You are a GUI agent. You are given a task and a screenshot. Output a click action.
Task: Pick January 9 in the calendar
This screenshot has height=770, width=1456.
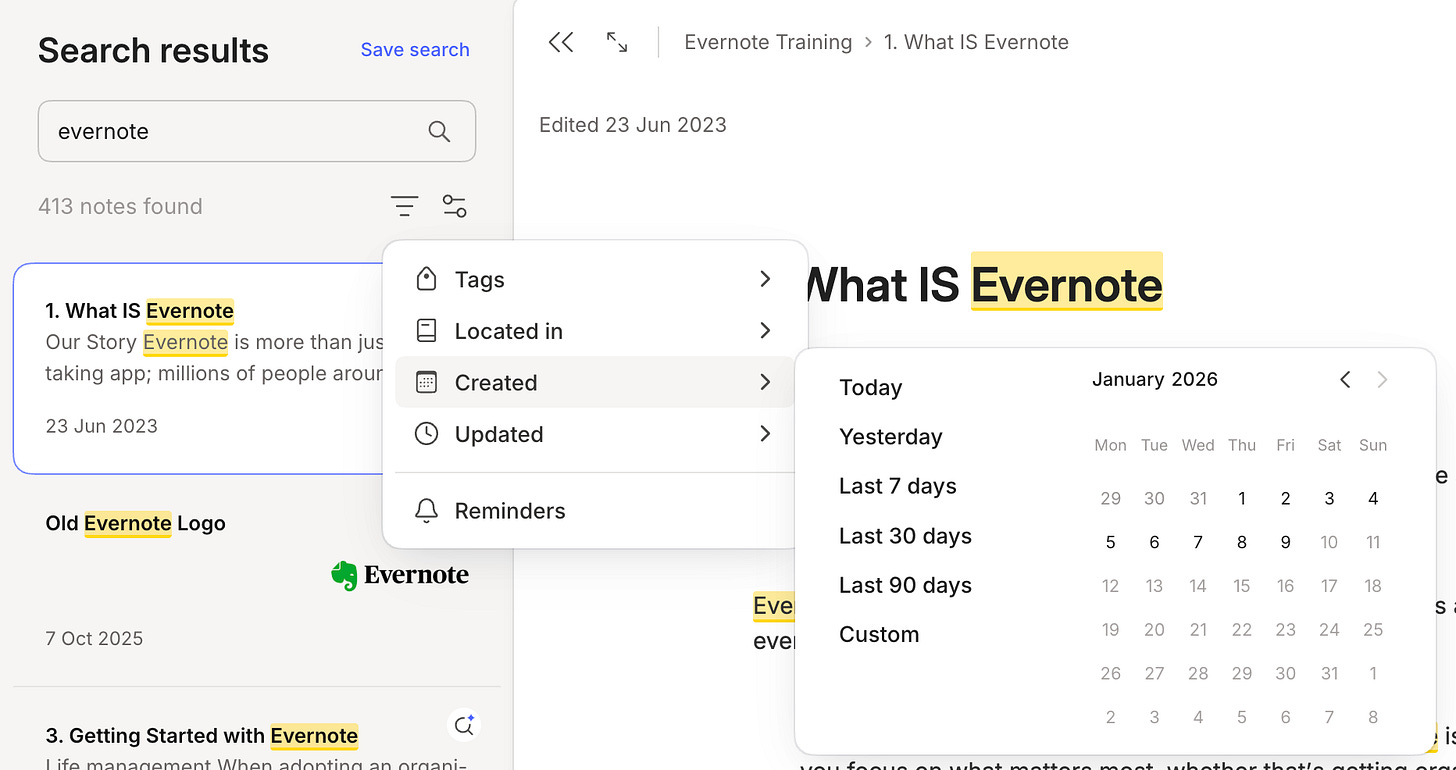click(x=1286, y=542)
